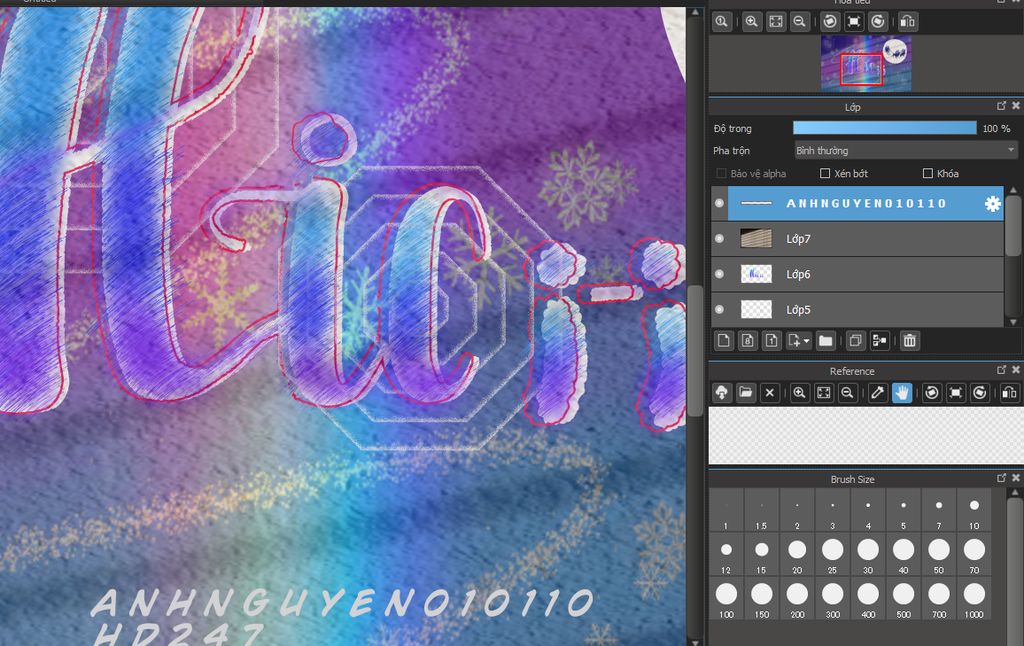The image size is (1024, 646).
Task: Choose brush size 100
Action: pyautogui.click(x=726, y=599)
